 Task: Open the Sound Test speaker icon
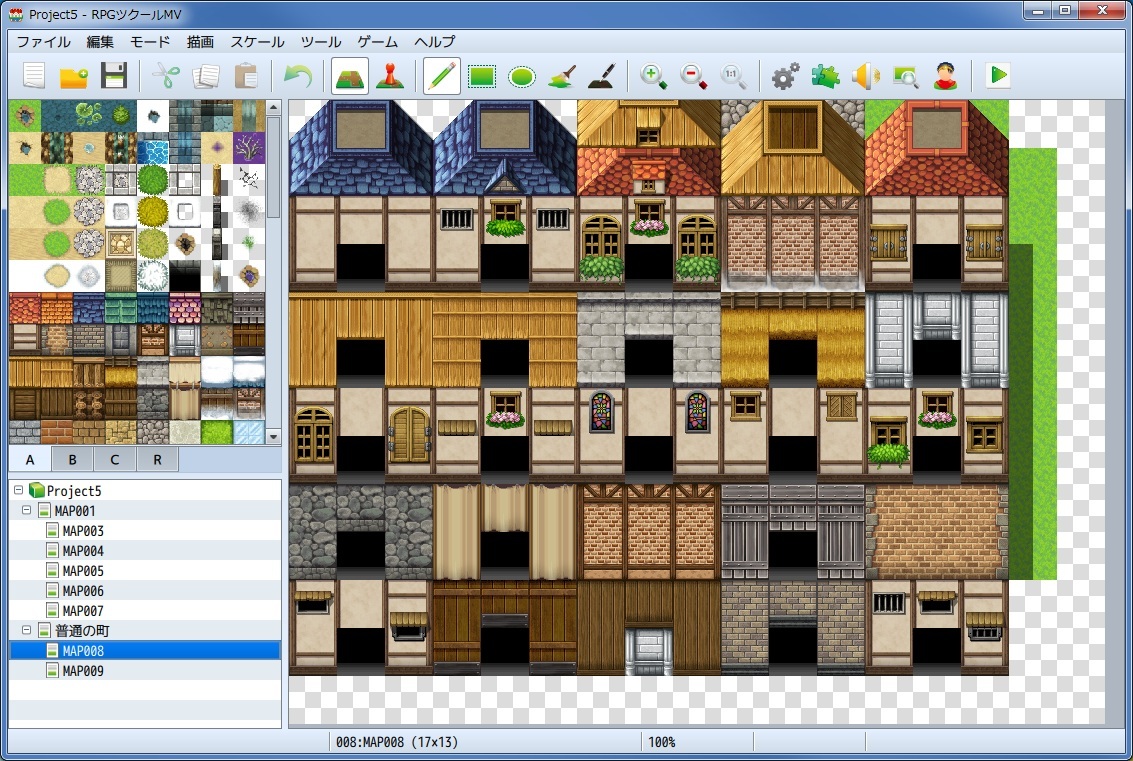pos(865,76)
